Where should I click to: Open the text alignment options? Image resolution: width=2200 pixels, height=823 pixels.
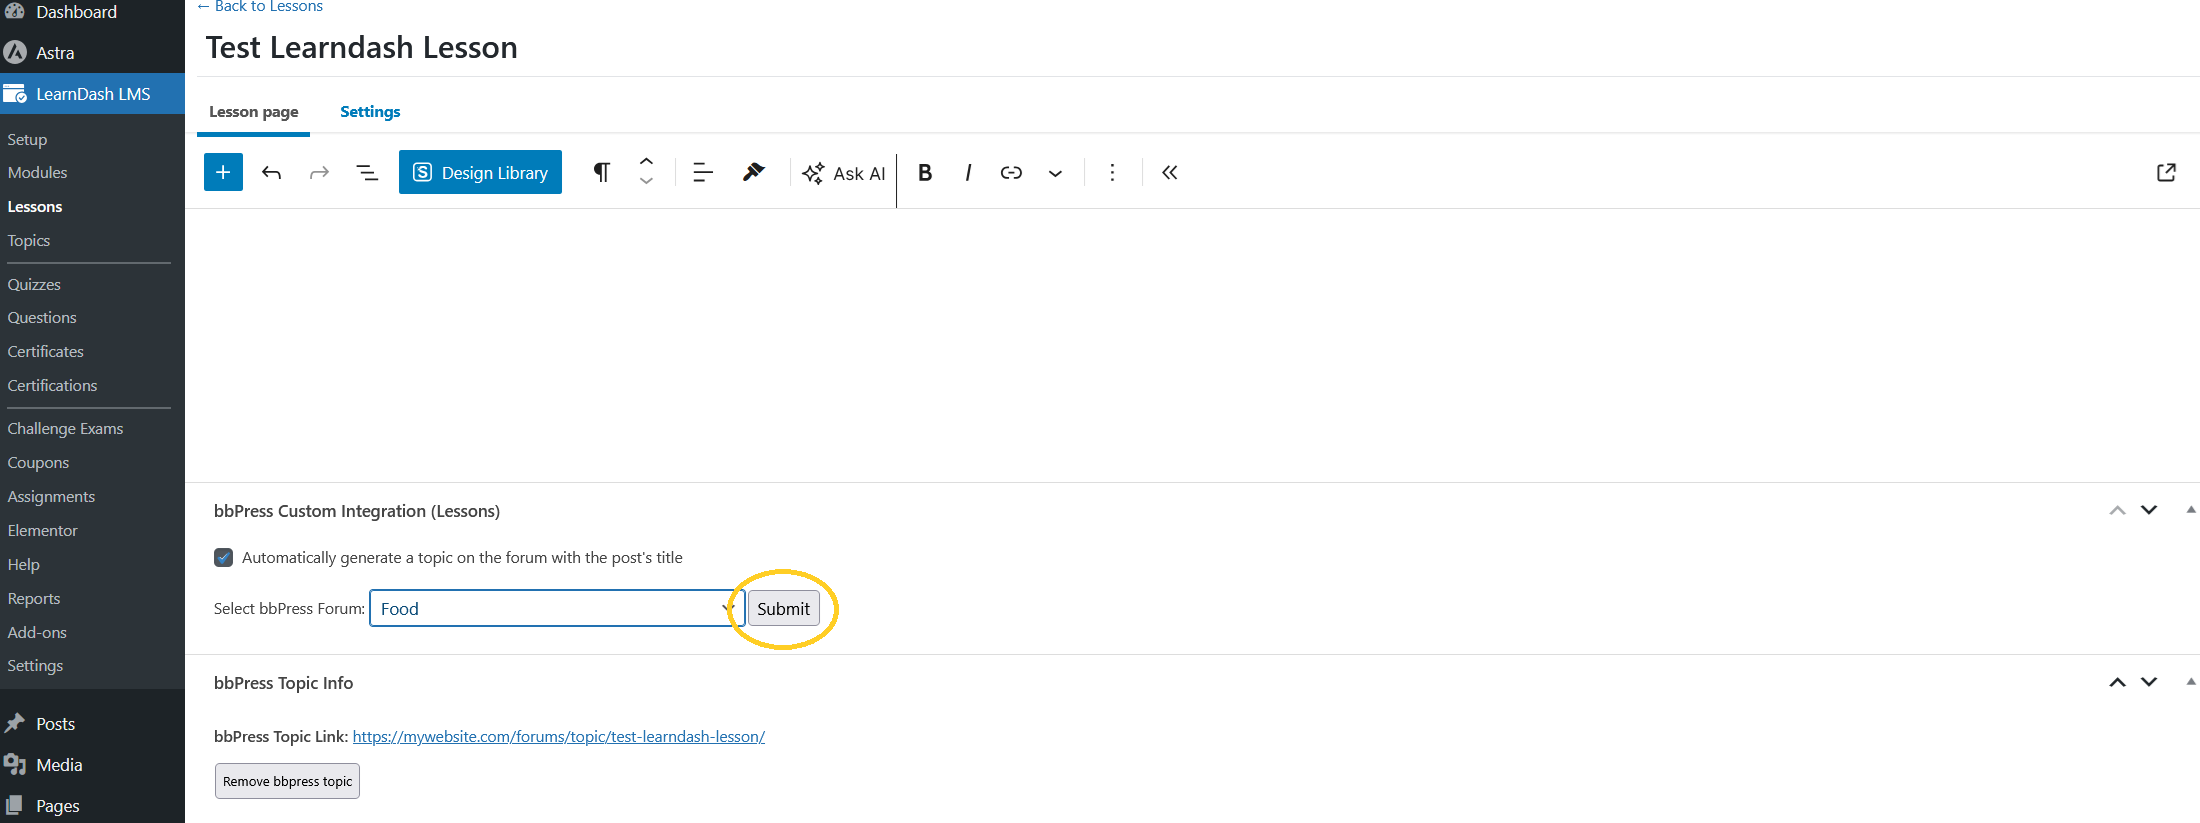tap(702, 172)
